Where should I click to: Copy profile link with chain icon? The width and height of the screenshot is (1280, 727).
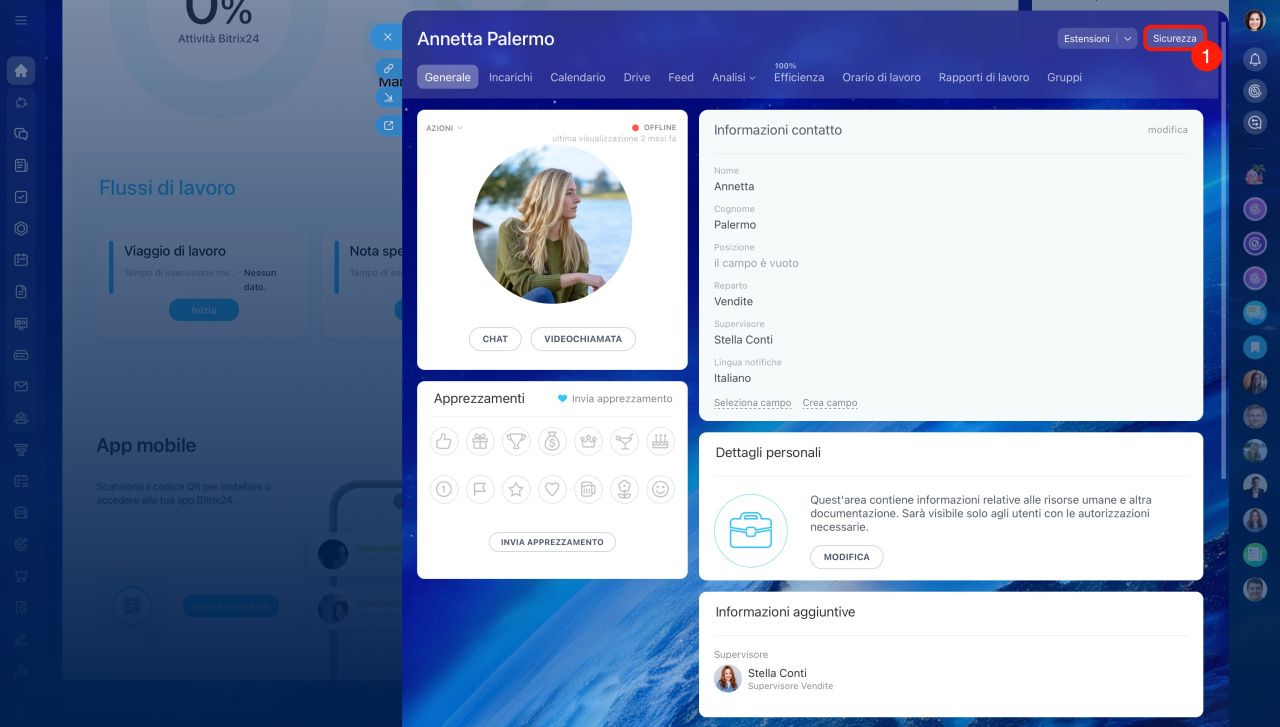click(x=388, y=68)
